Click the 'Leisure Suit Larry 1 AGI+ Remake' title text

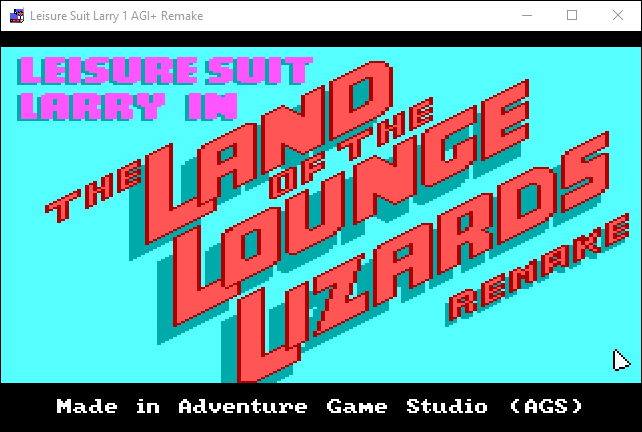[x=117, y=16]
